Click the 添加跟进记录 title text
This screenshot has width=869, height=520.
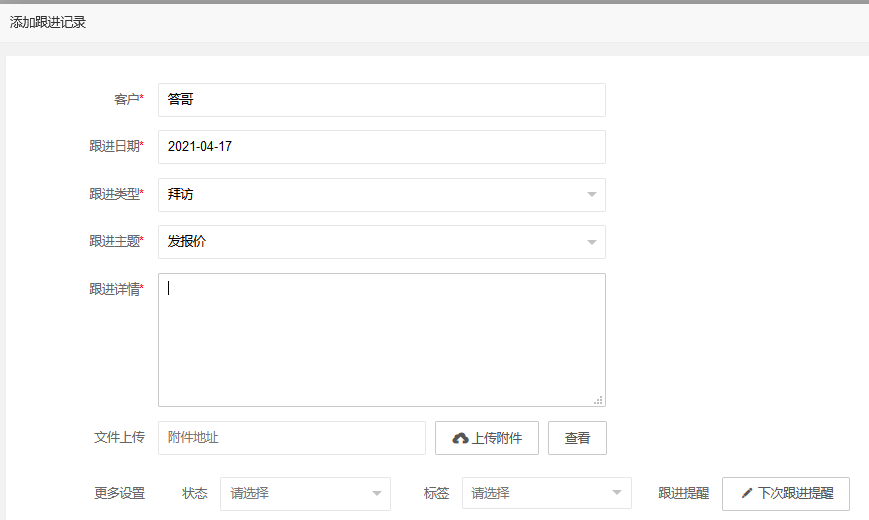48,22
